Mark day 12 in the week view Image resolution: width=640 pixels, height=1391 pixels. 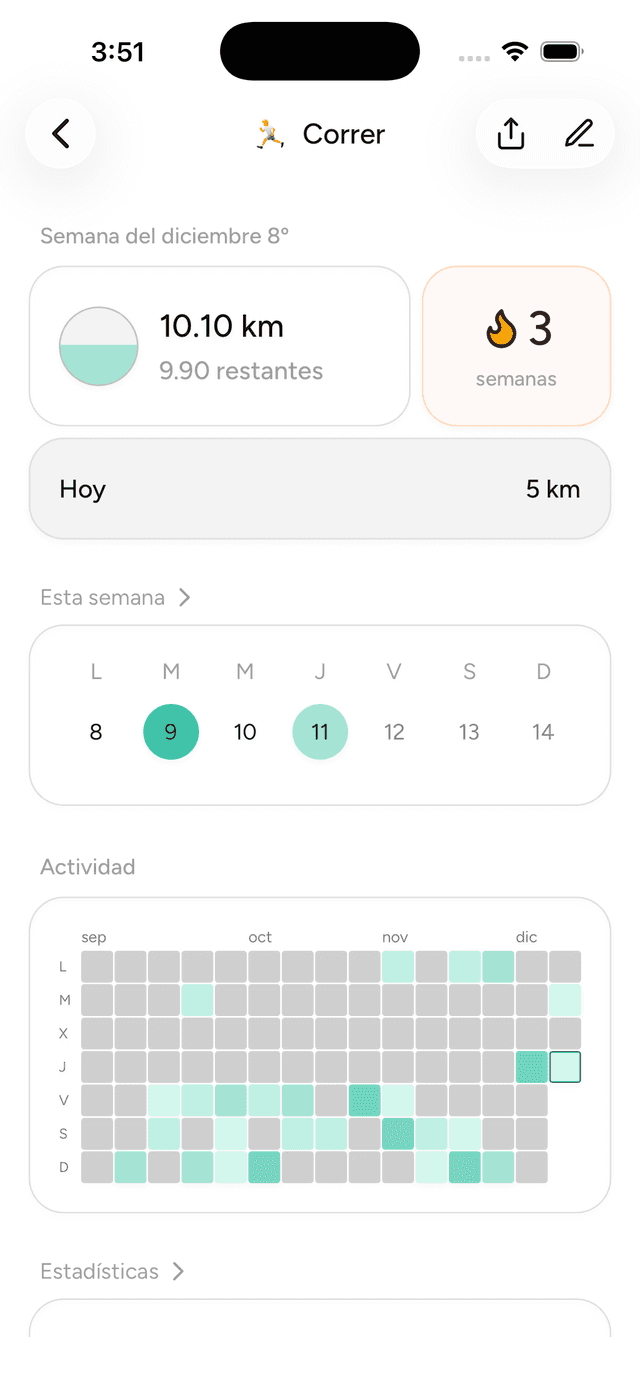pos(394,731)
